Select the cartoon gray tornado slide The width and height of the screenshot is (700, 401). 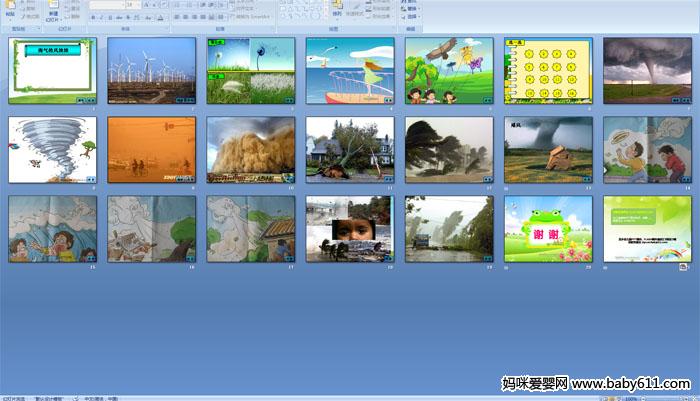tap(52, 150)
